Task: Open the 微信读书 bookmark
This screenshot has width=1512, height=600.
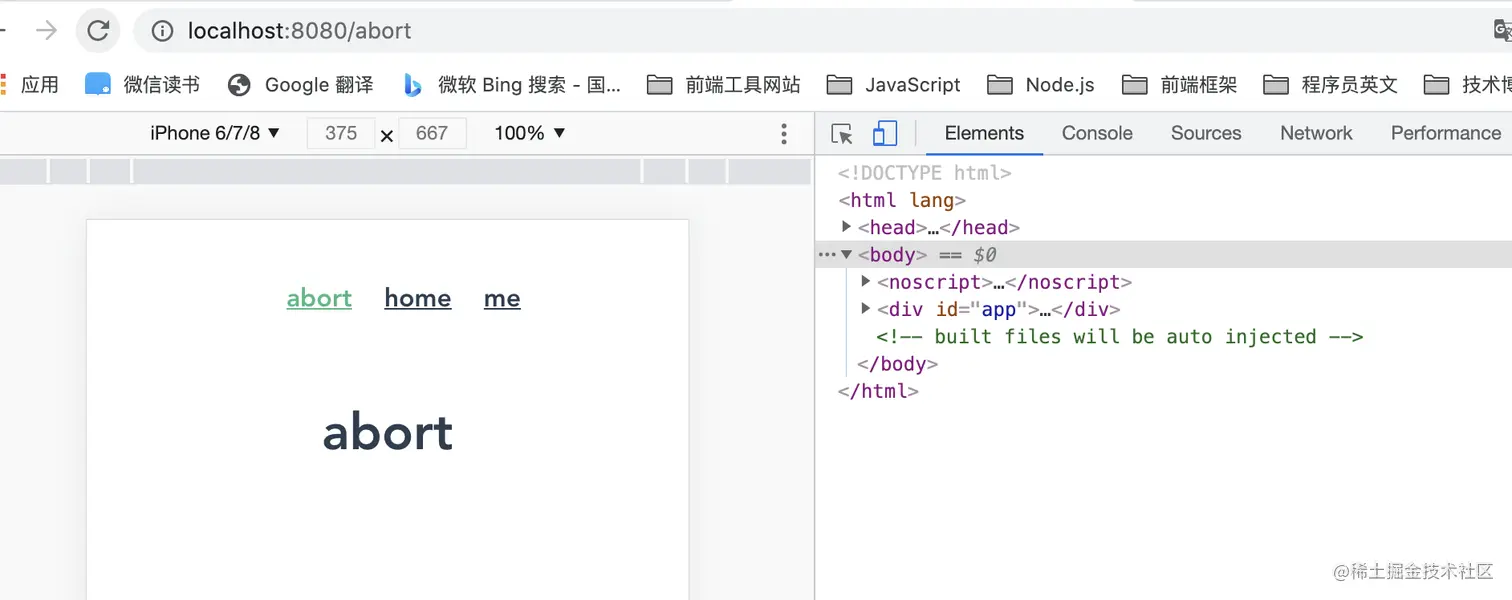Action: pyautogui.click(x=143, y=85)
